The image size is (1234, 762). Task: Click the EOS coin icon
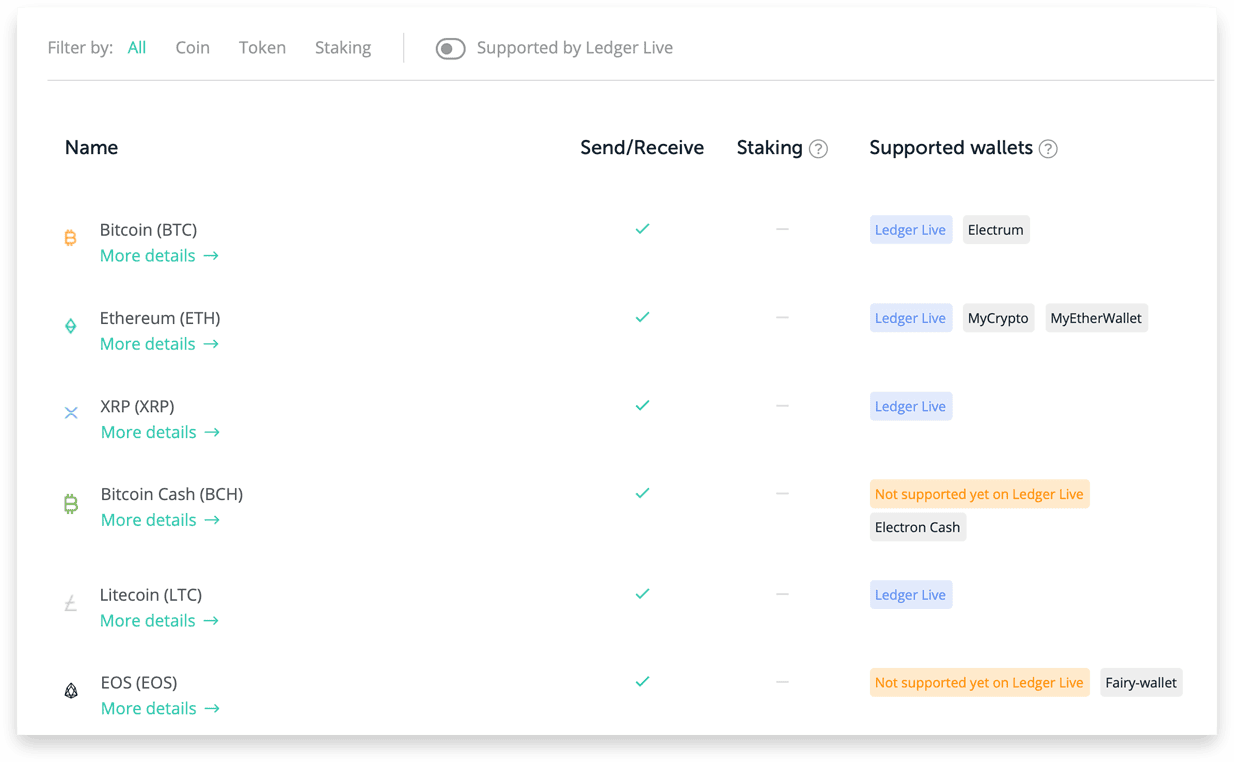click(x=71, y=691)
